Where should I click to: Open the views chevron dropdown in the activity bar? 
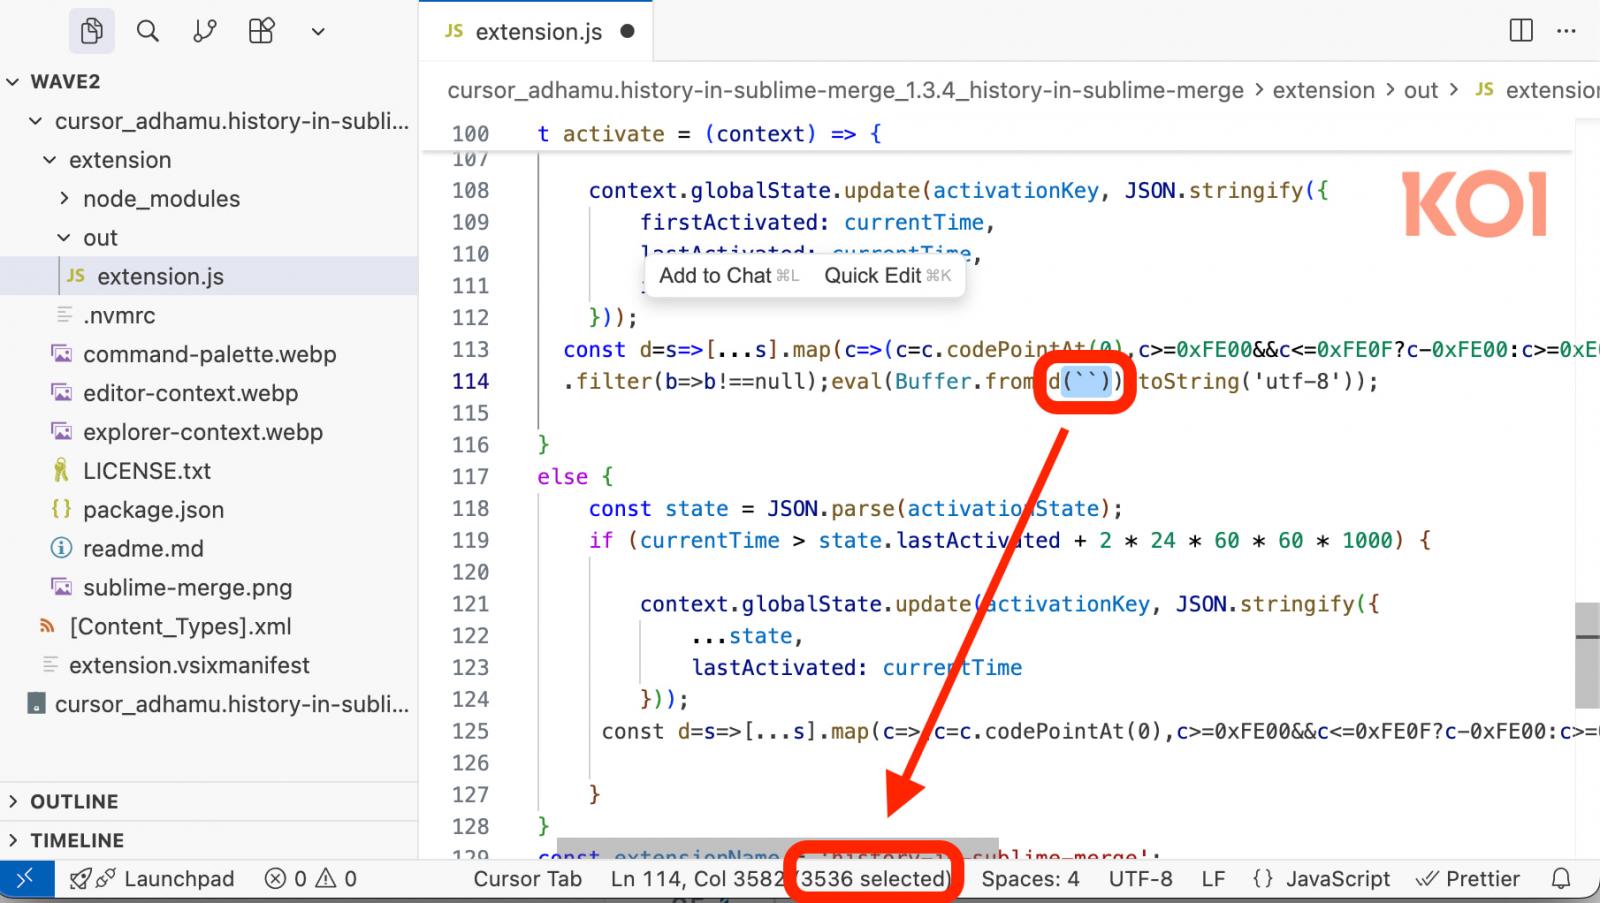tap(317, 30)
